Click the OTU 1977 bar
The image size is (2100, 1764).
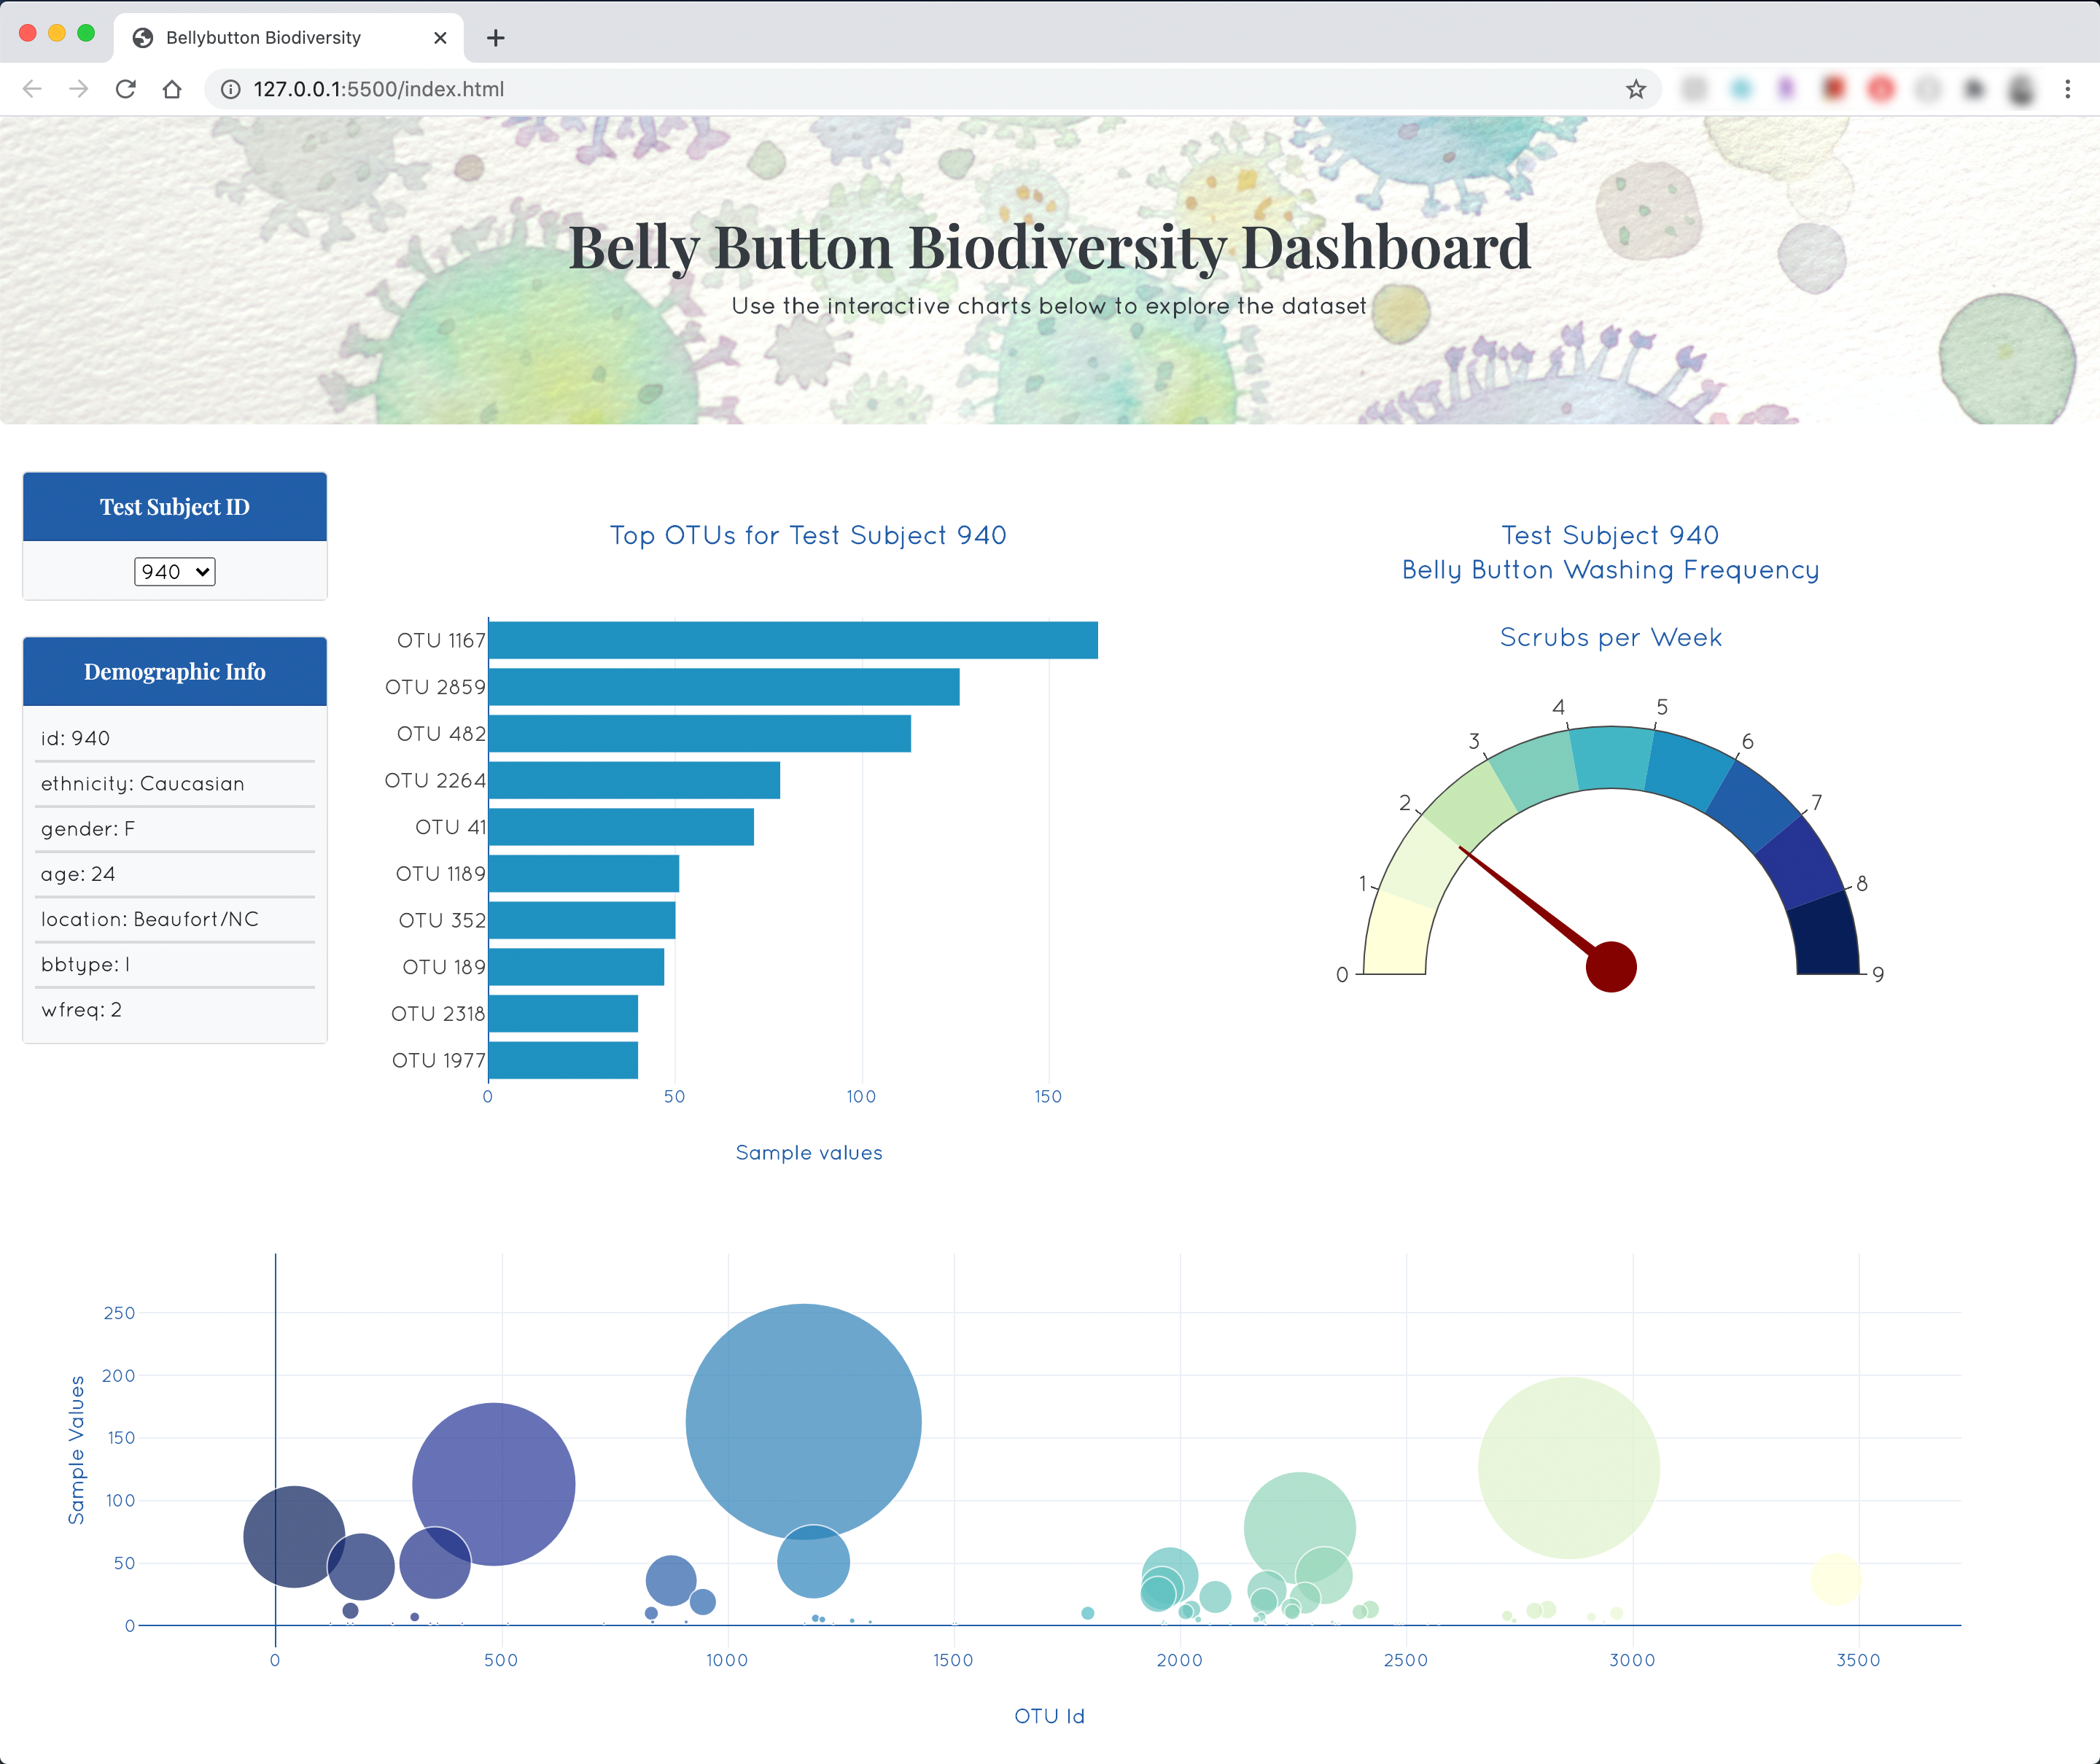[x=563, y=1060]
